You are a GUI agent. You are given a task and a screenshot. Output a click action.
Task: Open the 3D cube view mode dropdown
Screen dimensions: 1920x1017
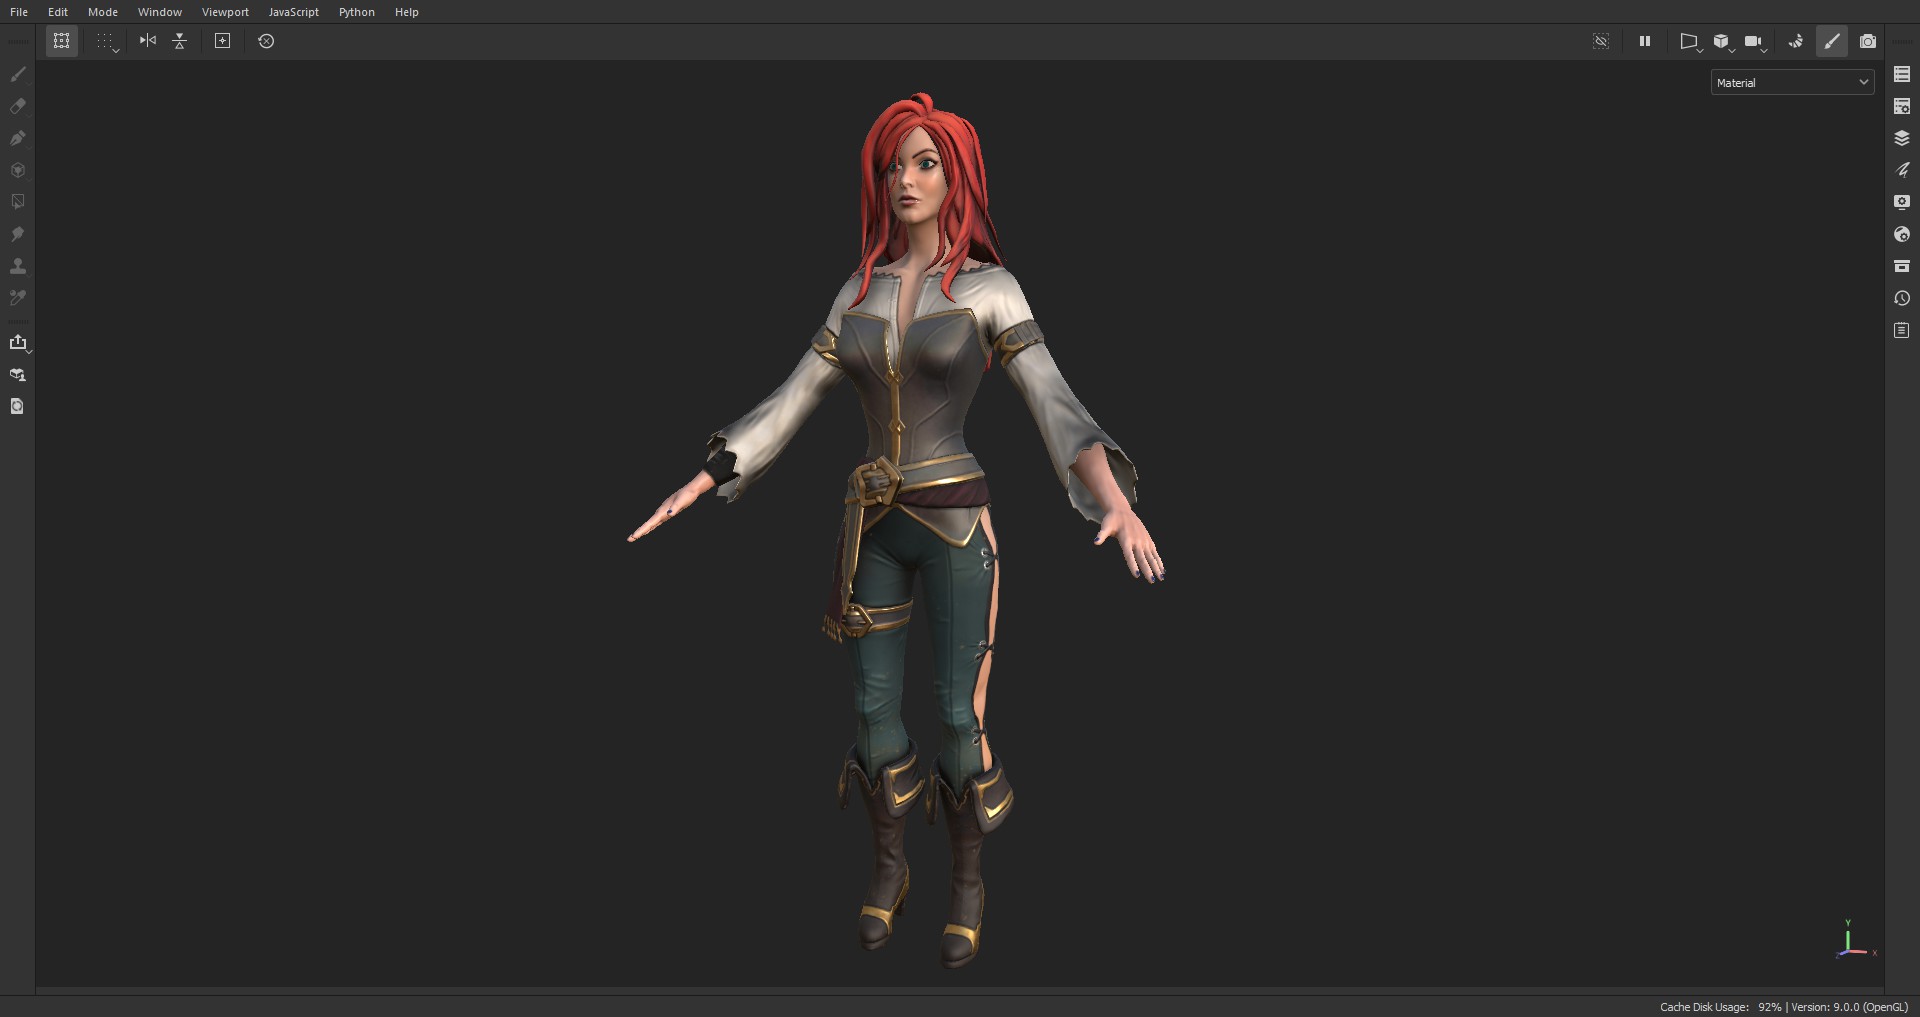tap(1723, 42)
